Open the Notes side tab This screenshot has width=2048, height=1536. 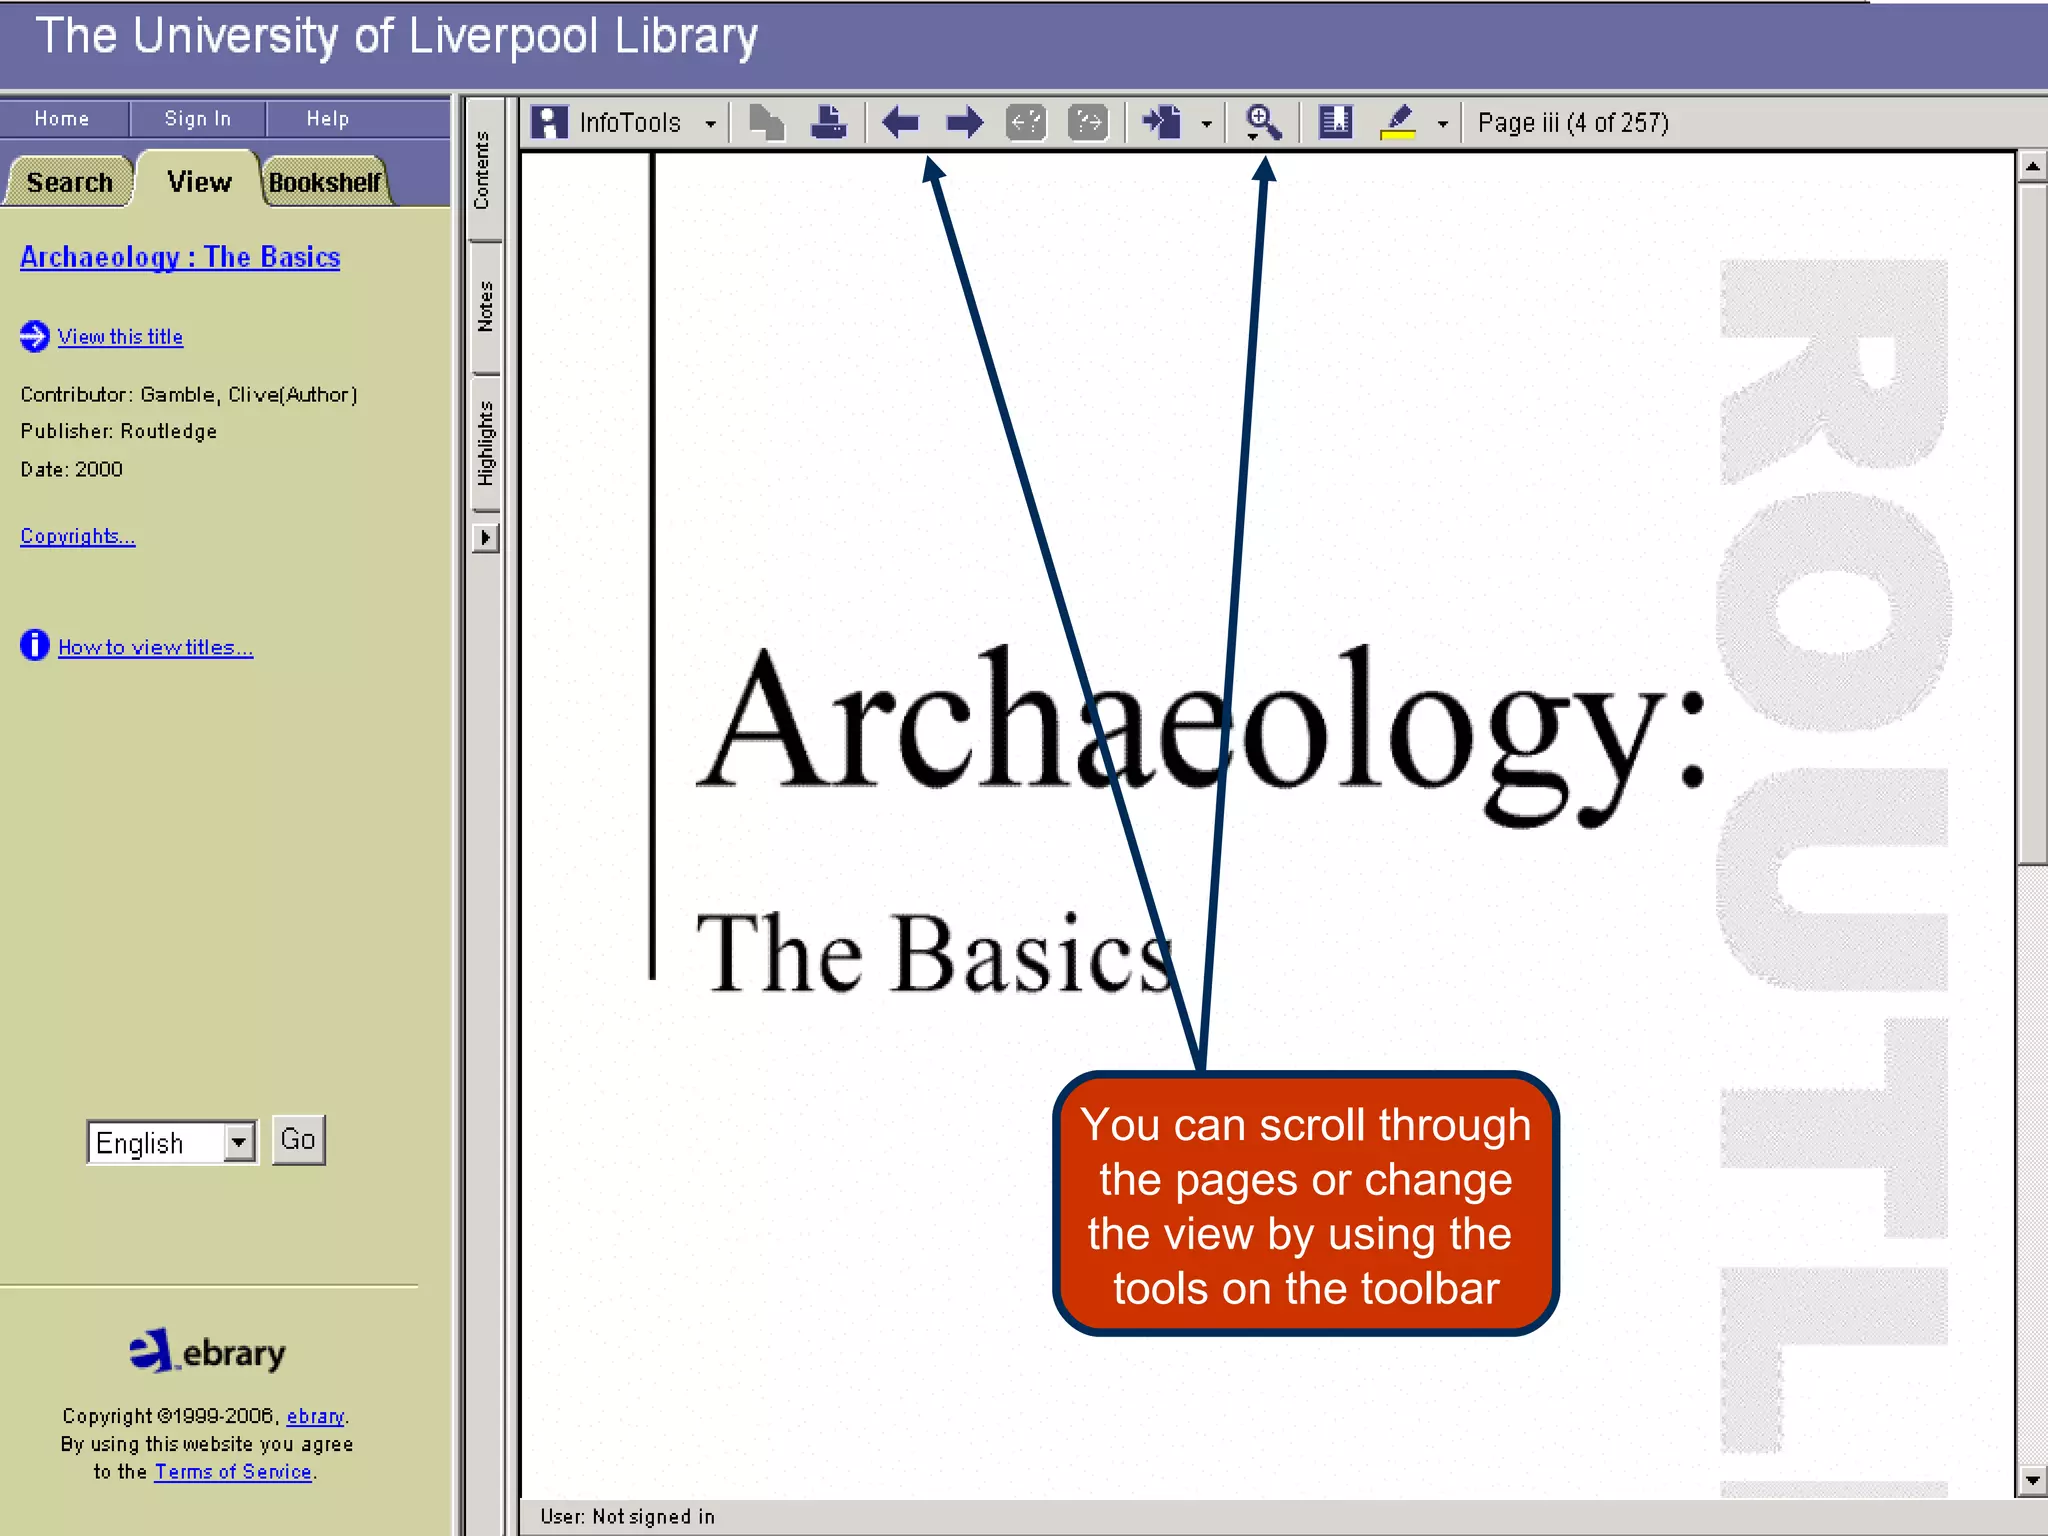pyautogui.click(x=484, y=307)
